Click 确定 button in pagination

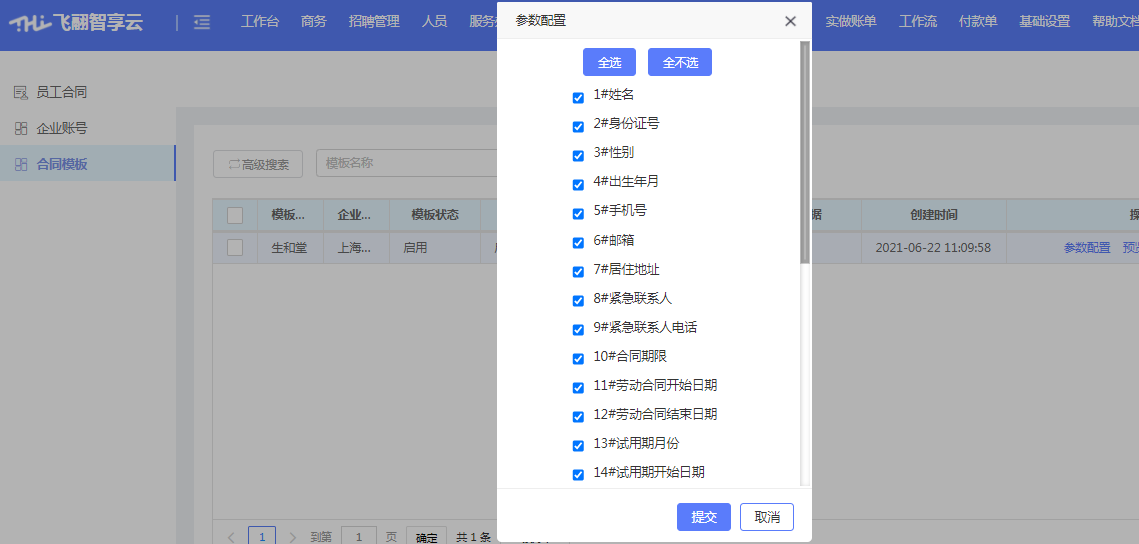tap(426, 537)
